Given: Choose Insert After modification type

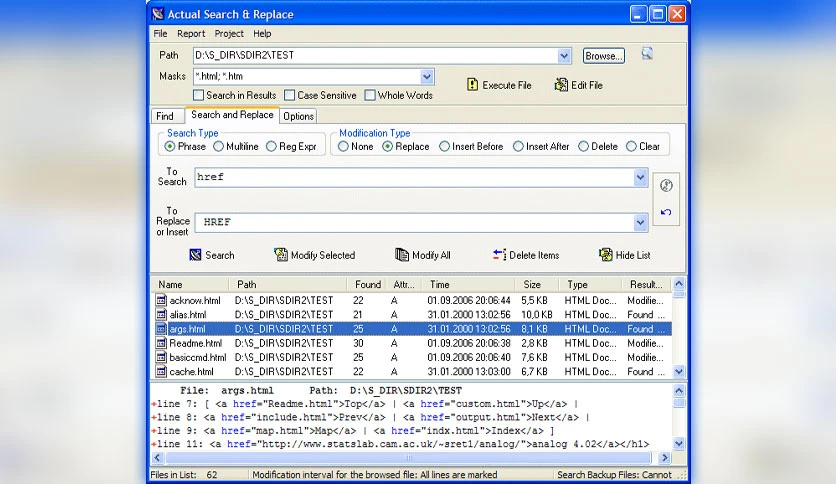Looking at the screenshot, I should [x=518, y=146].
